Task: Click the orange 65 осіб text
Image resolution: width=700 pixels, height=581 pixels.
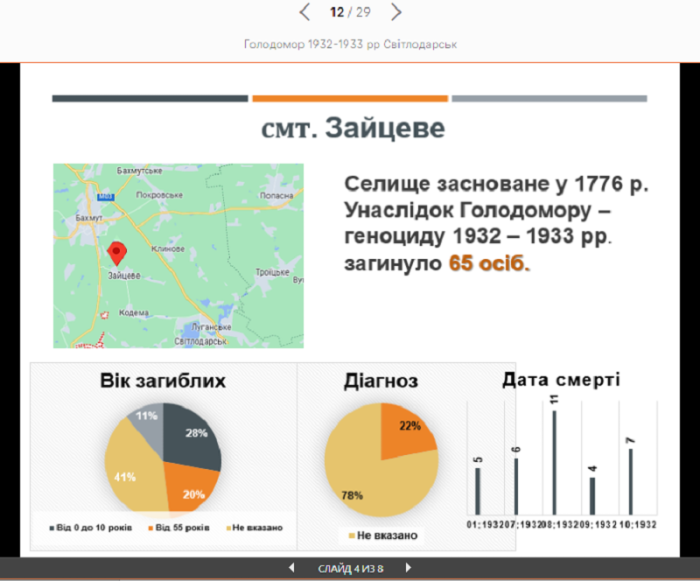Action: pyautogui.click(x=490, y=264)
